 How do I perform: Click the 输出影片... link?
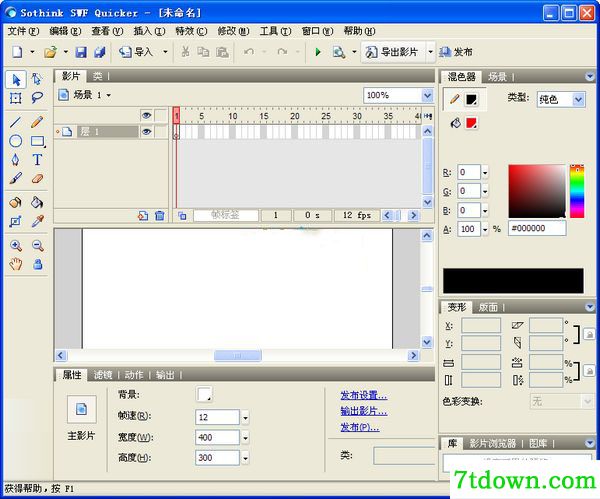click(x=364, y=411)
